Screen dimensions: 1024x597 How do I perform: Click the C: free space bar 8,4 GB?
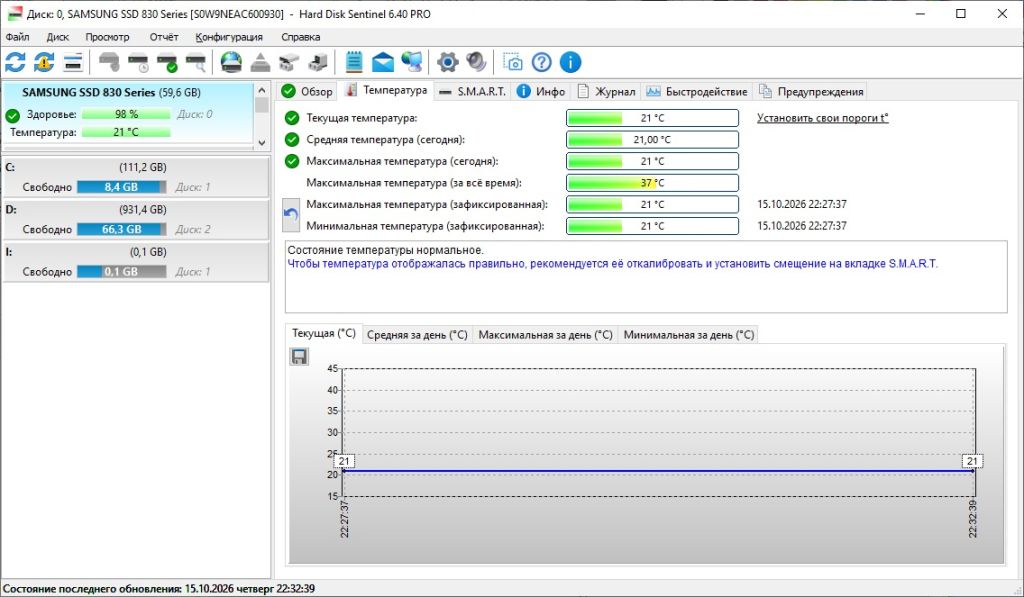(x=121, y=187)
